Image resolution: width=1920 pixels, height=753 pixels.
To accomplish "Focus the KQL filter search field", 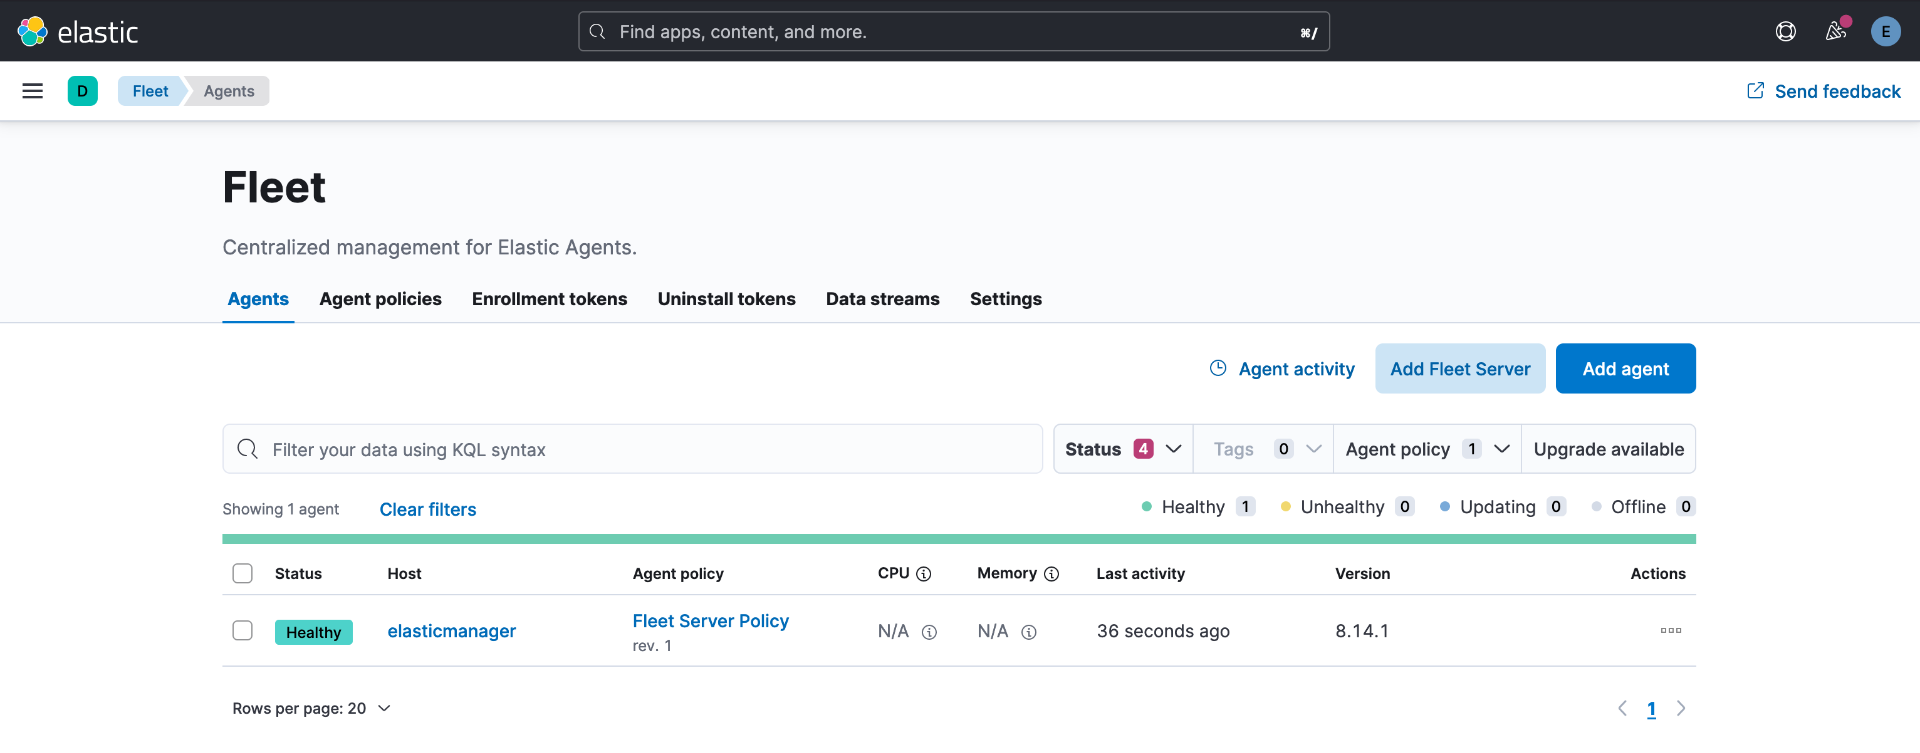I will (x=633, y=449).
